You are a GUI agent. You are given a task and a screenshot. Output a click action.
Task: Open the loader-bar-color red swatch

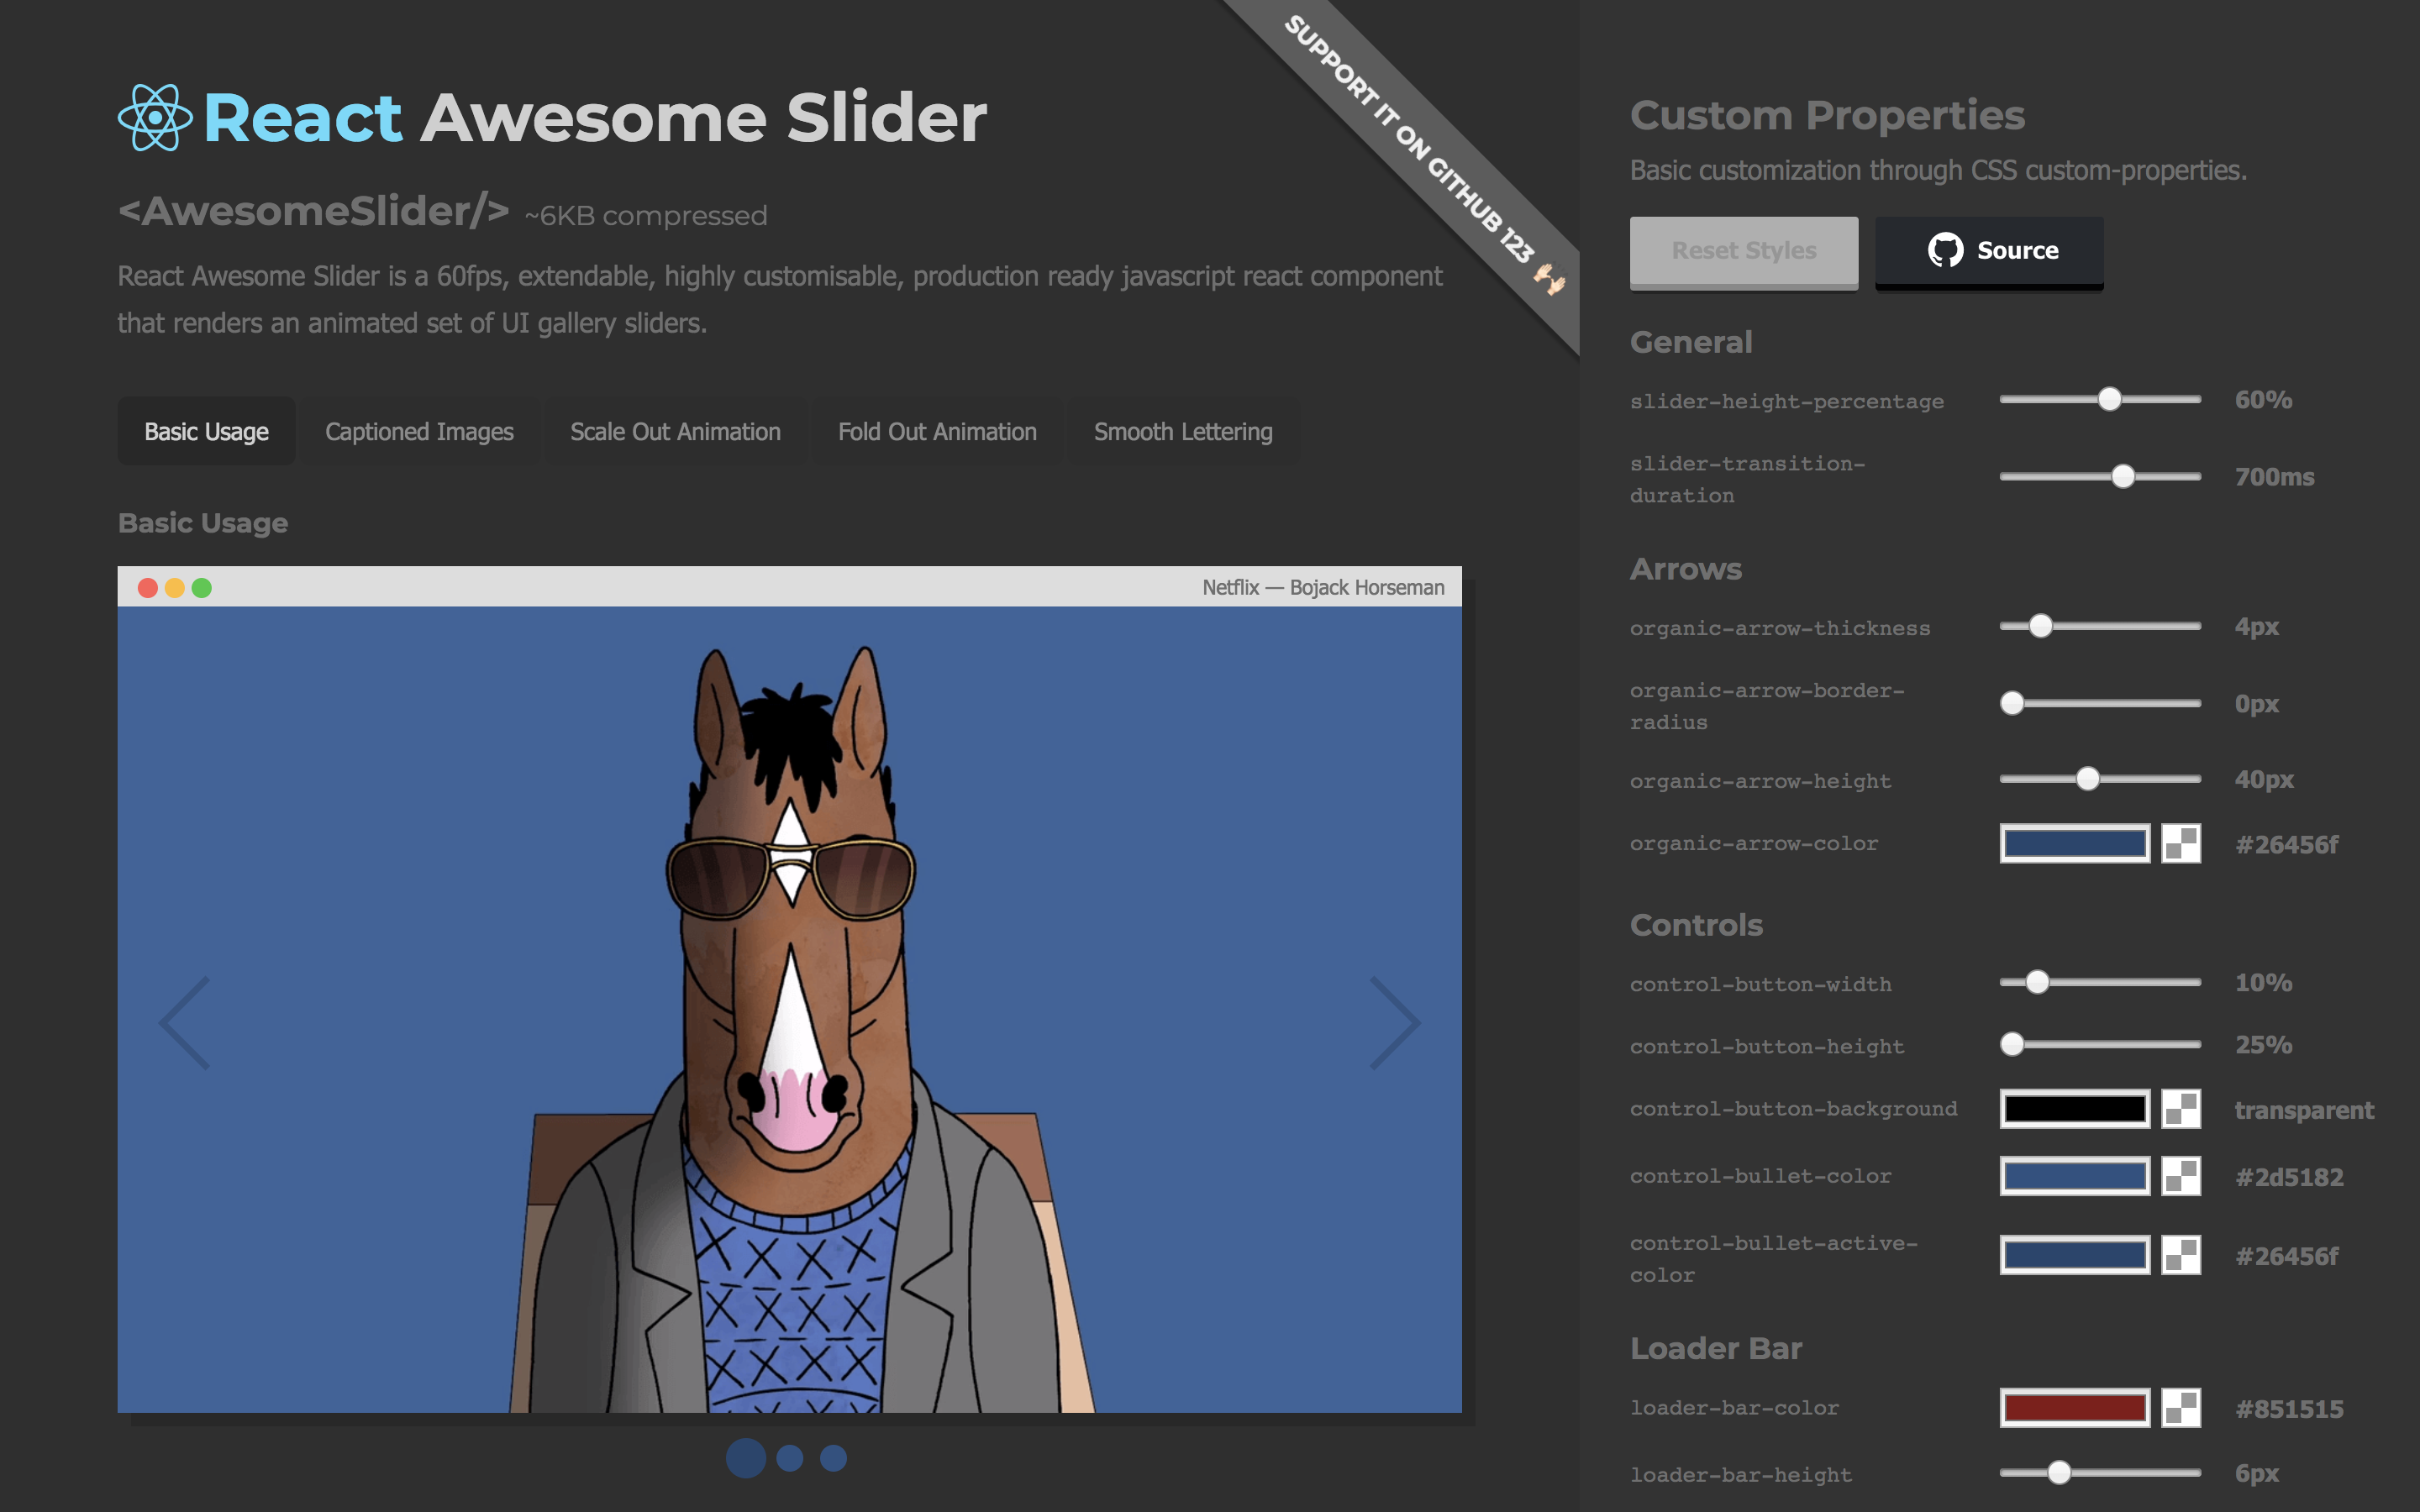tap(2075, 1408)
